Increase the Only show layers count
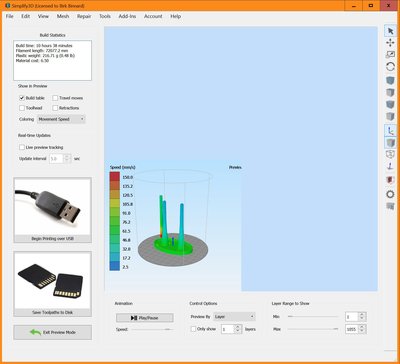Image resolution: width=400 pixels, height=364 pixels. (238, 327)
